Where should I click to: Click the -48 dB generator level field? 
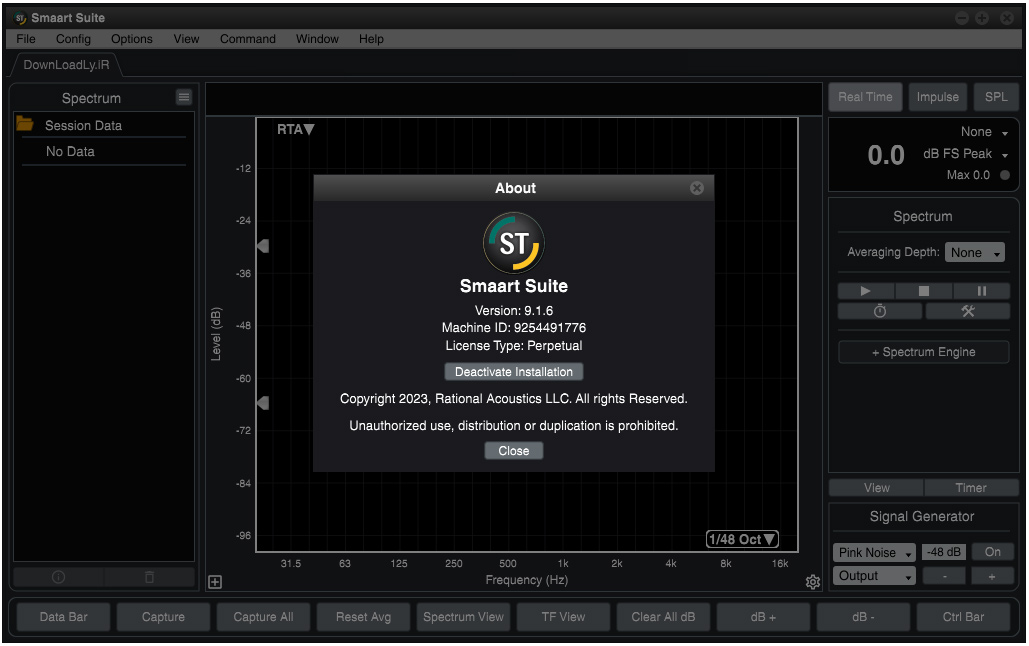[x=944, y=552]
